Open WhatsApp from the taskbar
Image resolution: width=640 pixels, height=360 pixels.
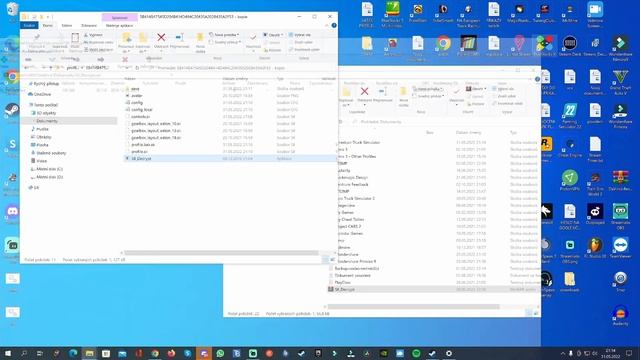point(220,353)
